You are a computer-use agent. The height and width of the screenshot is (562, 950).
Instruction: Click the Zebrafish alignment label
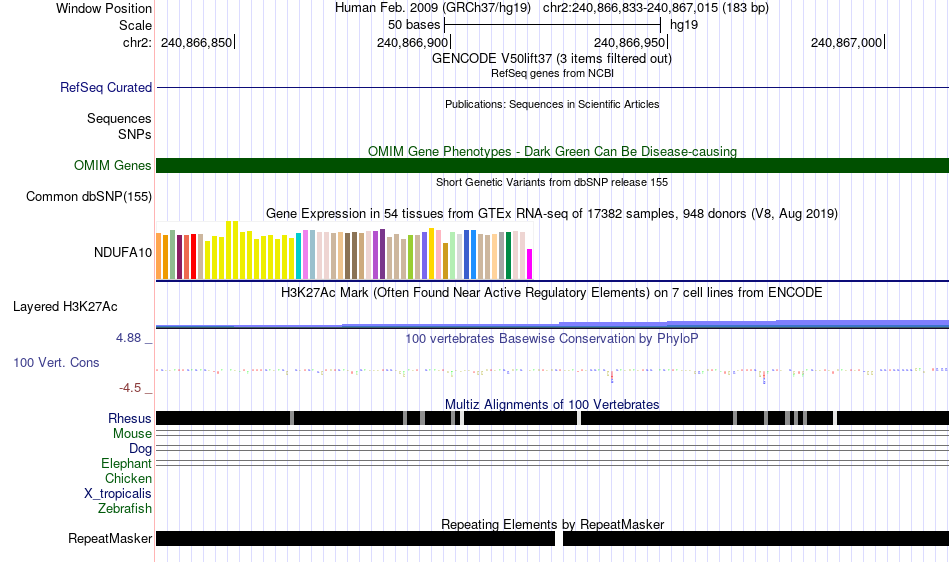click(125, 508)
